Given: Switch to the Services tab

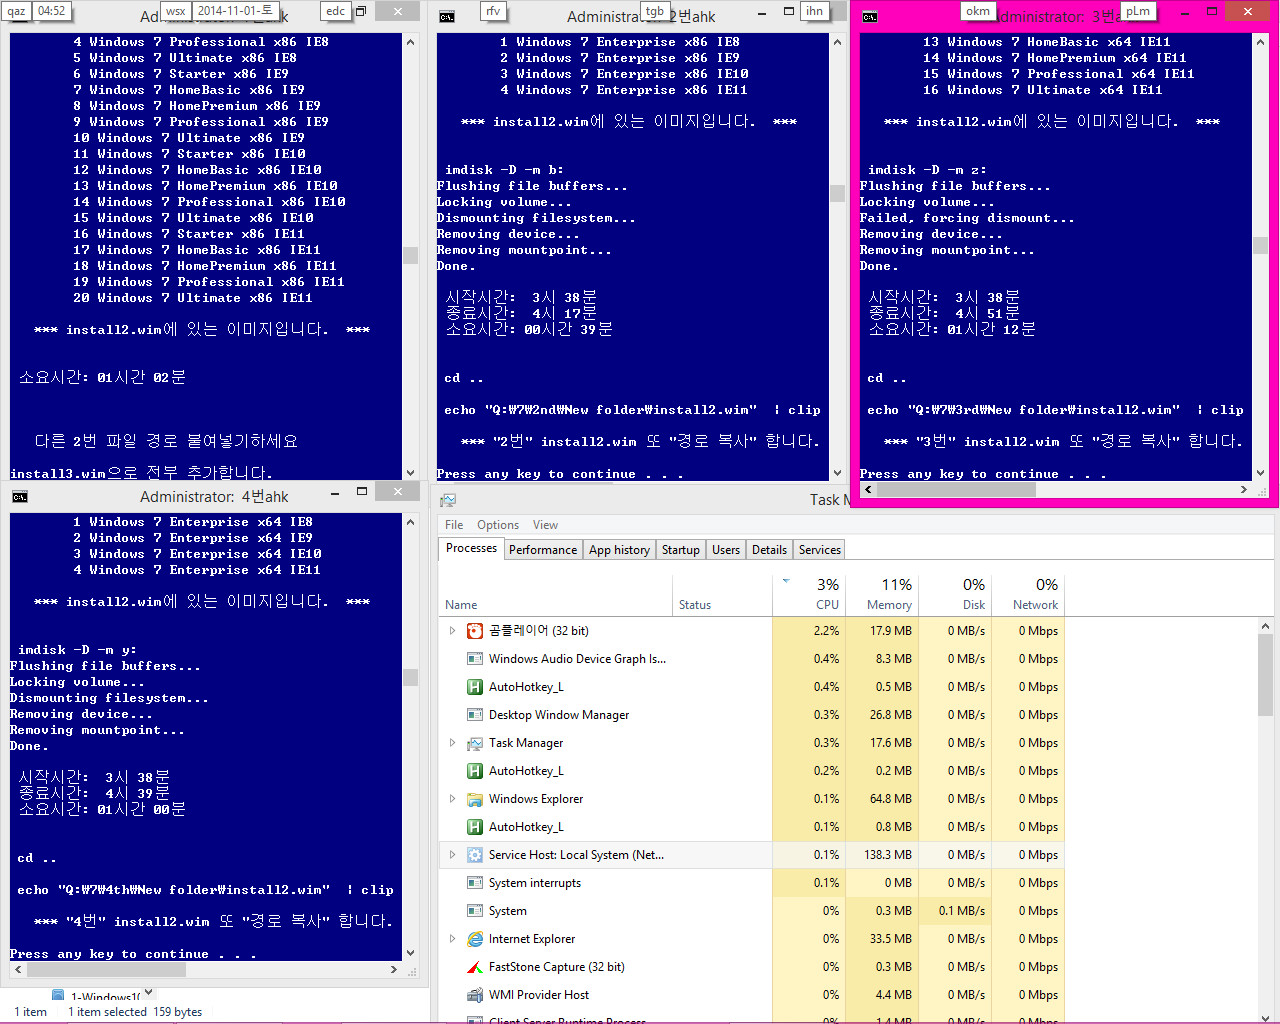Looking at the screenshot, I should tap(820, 550).
